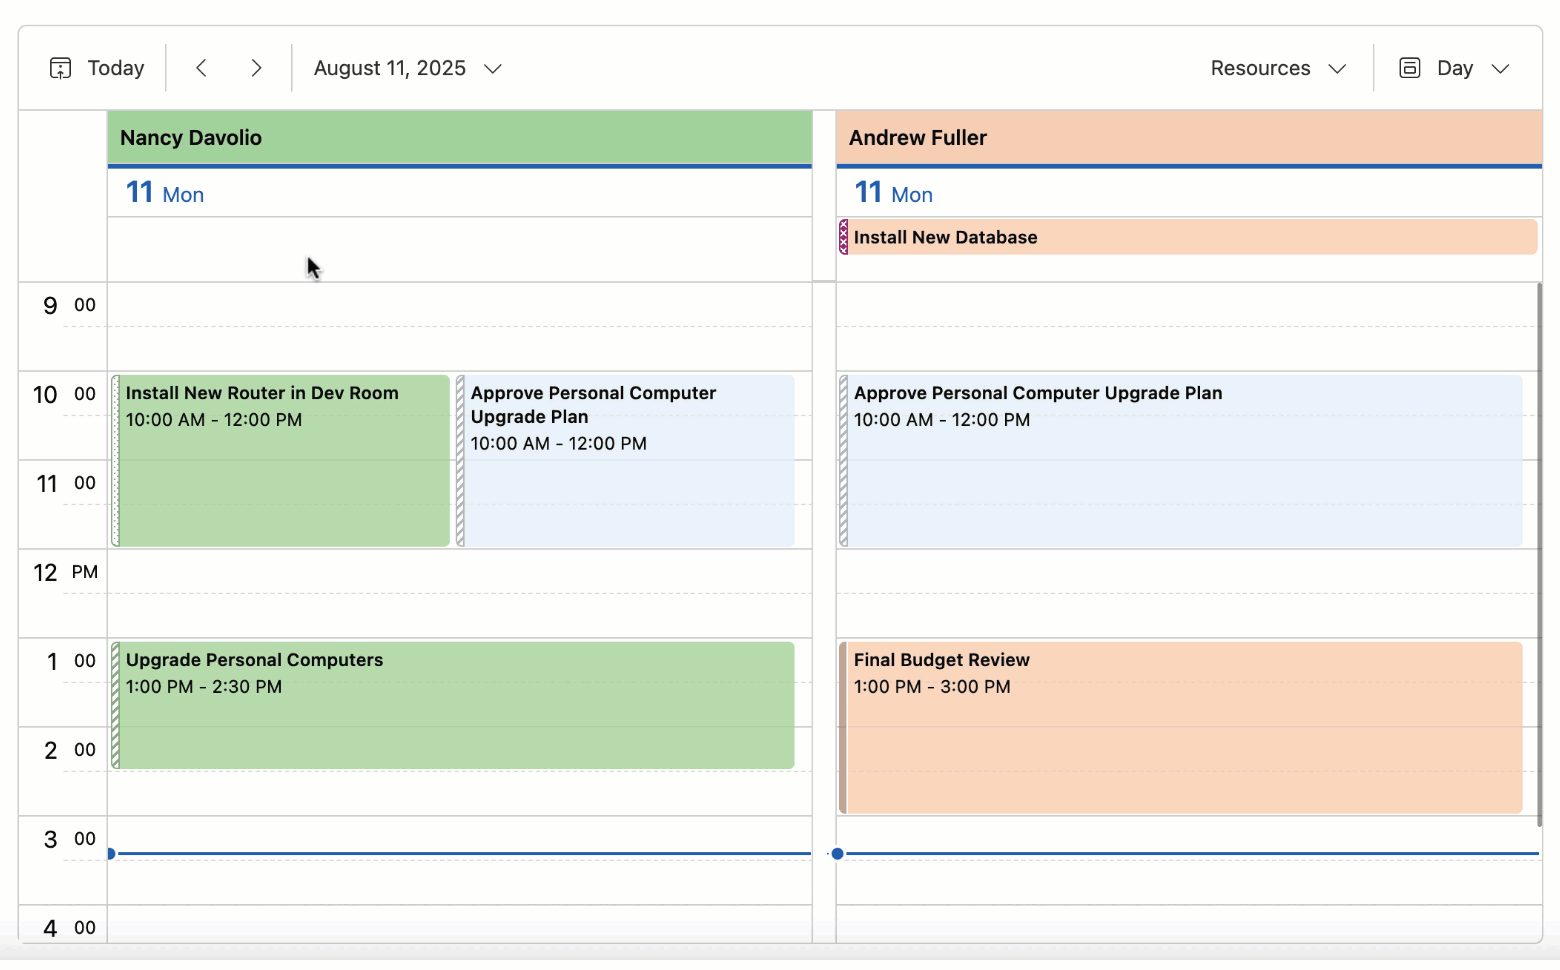Advance to next day with right arrow
Screen dimensions: 1560x970
257,67
